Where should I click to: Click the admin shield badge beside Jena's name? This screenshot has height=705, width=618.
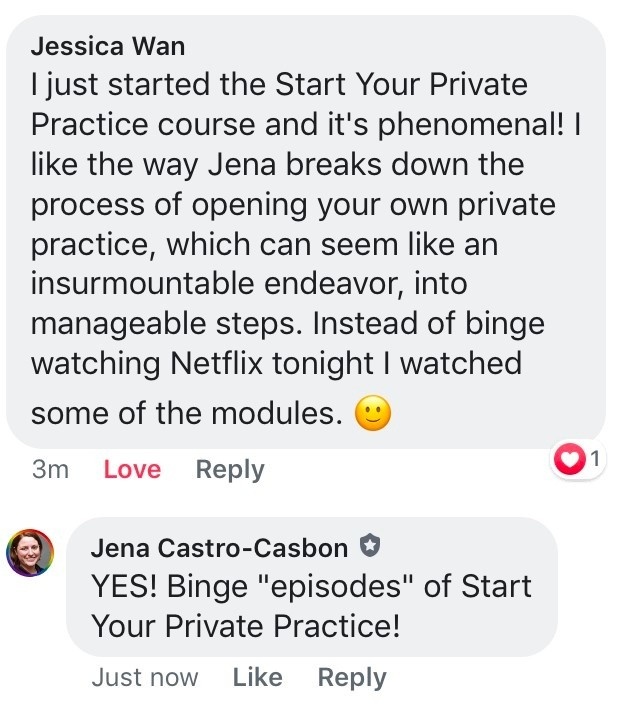tap(370, 546)
